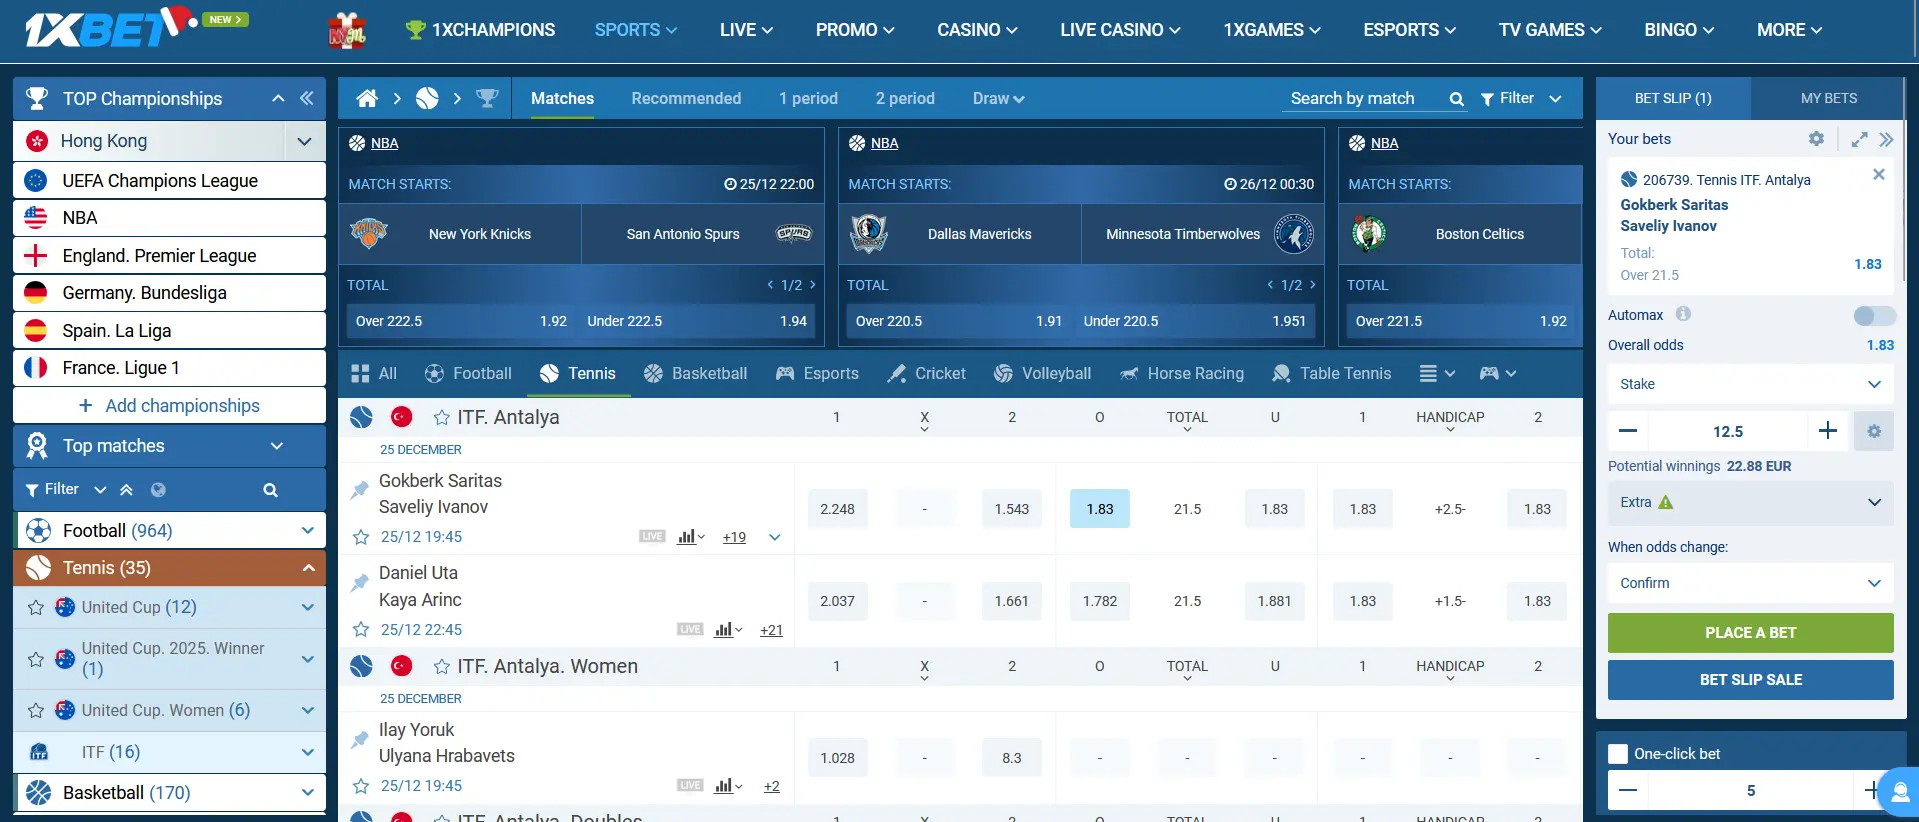Click the sidebar filter search icon

(x=270, y=490)
